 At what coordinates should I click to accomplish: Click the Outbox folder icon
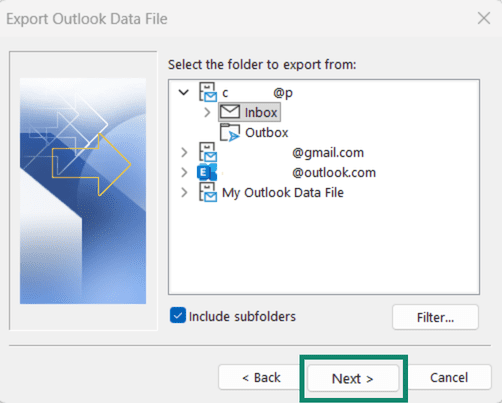click(230, 132)
